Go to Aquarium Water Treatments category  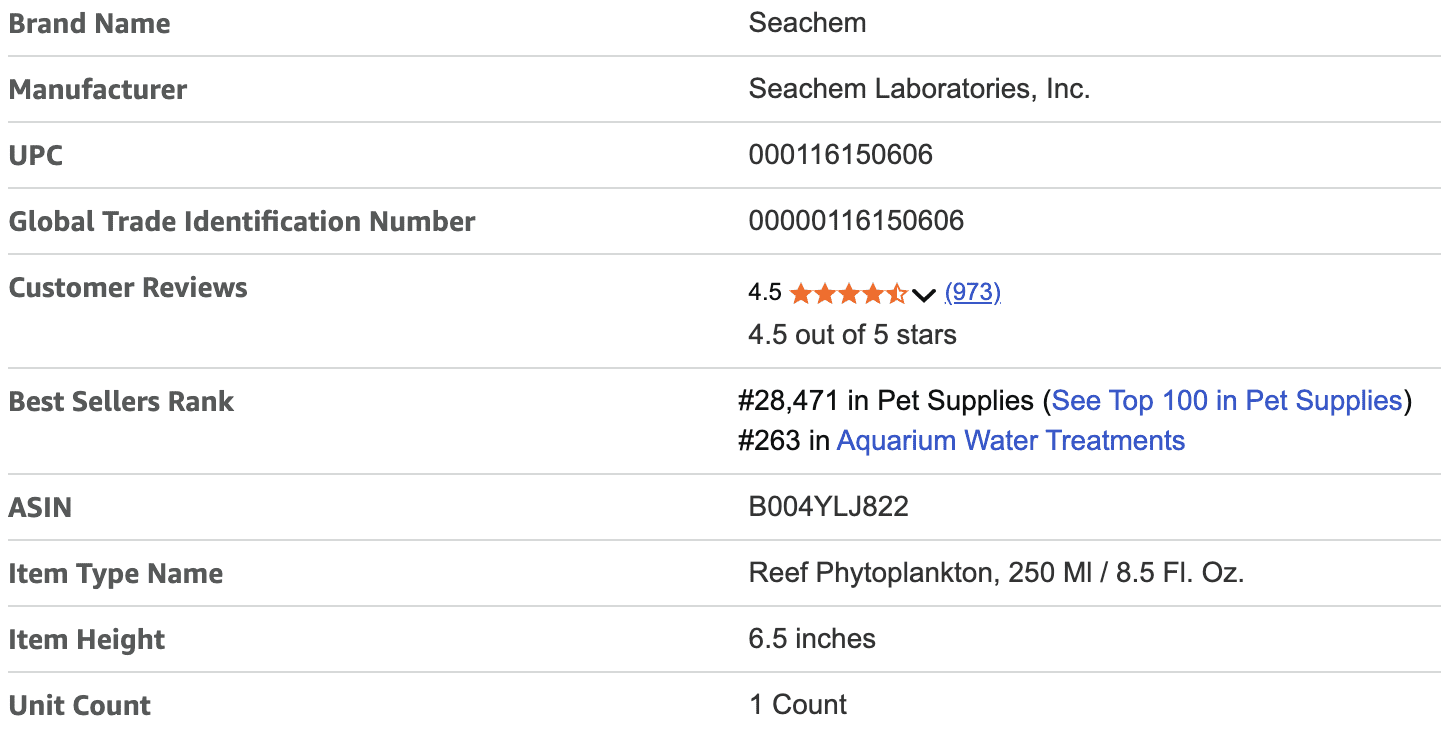[x=1010, y=441]
